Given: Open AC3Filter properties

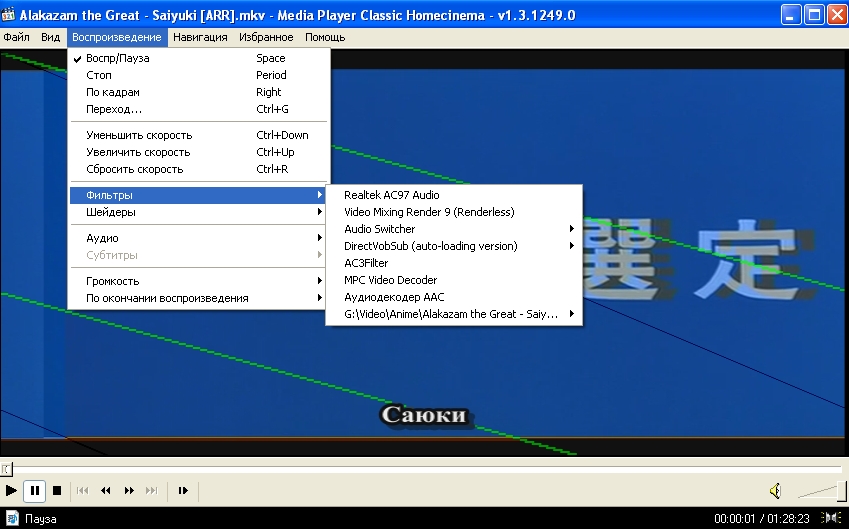Looking at the screenshot, I should point(454,263).
